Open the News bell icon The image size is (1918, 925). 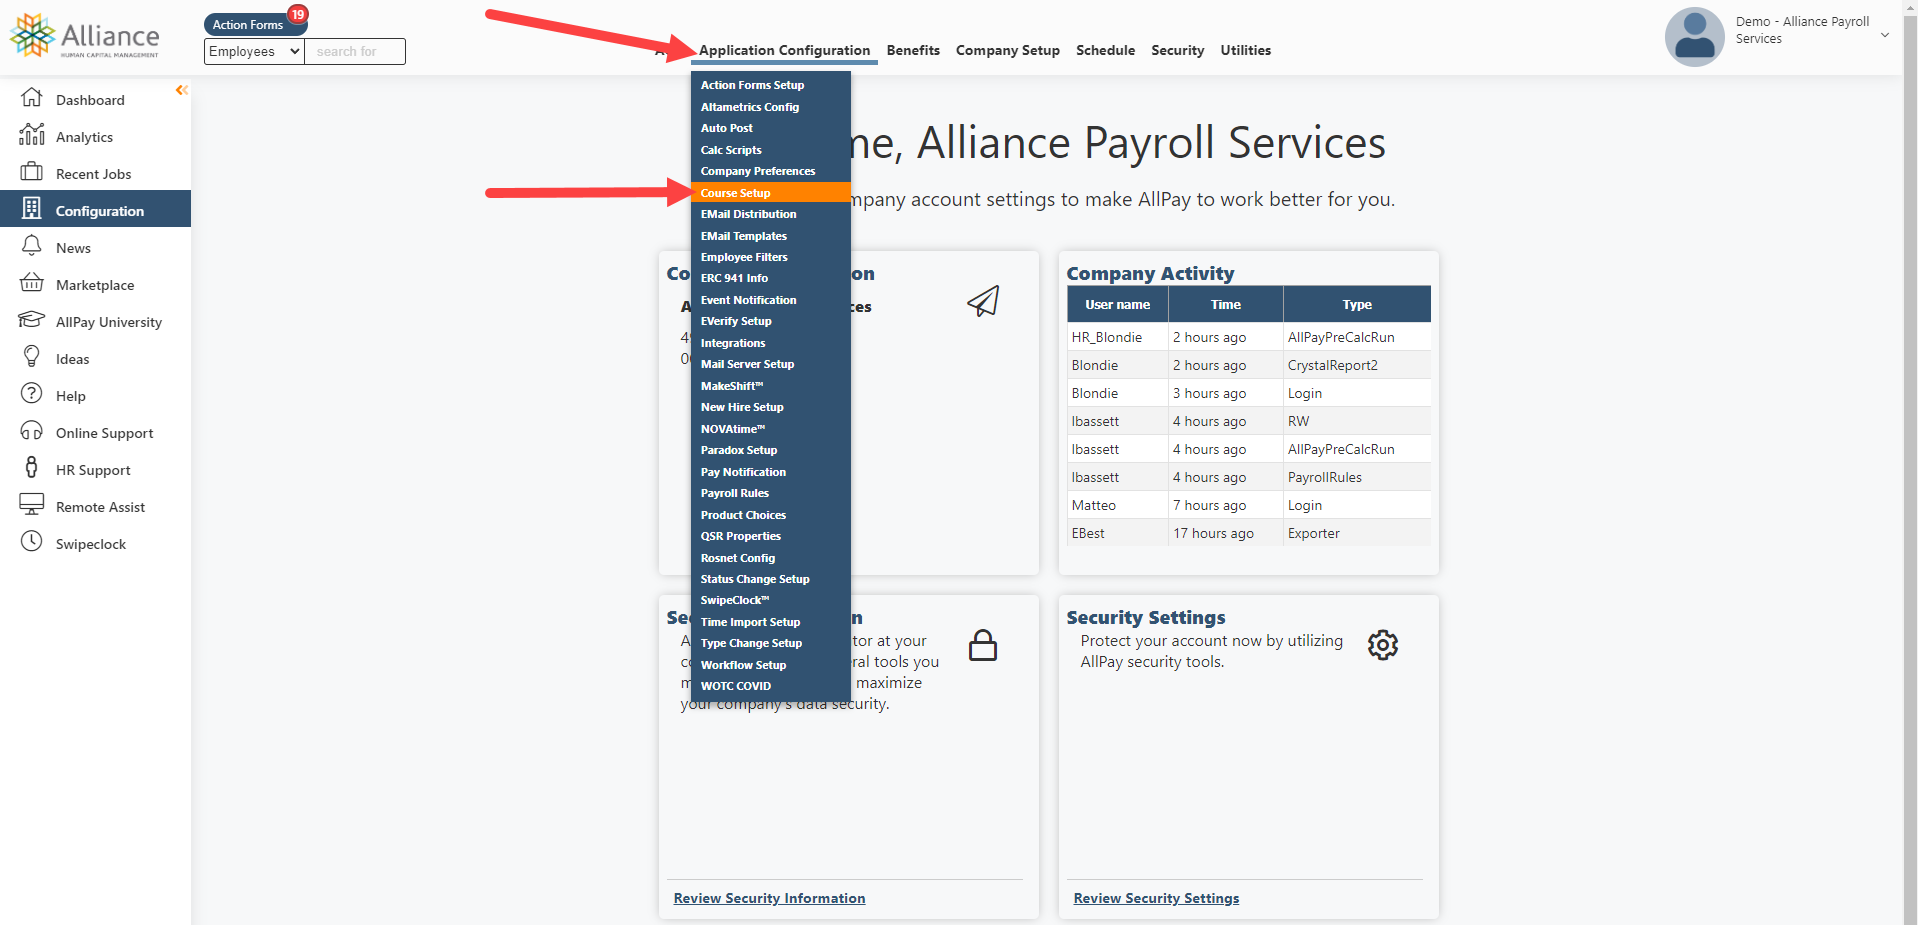32,245
